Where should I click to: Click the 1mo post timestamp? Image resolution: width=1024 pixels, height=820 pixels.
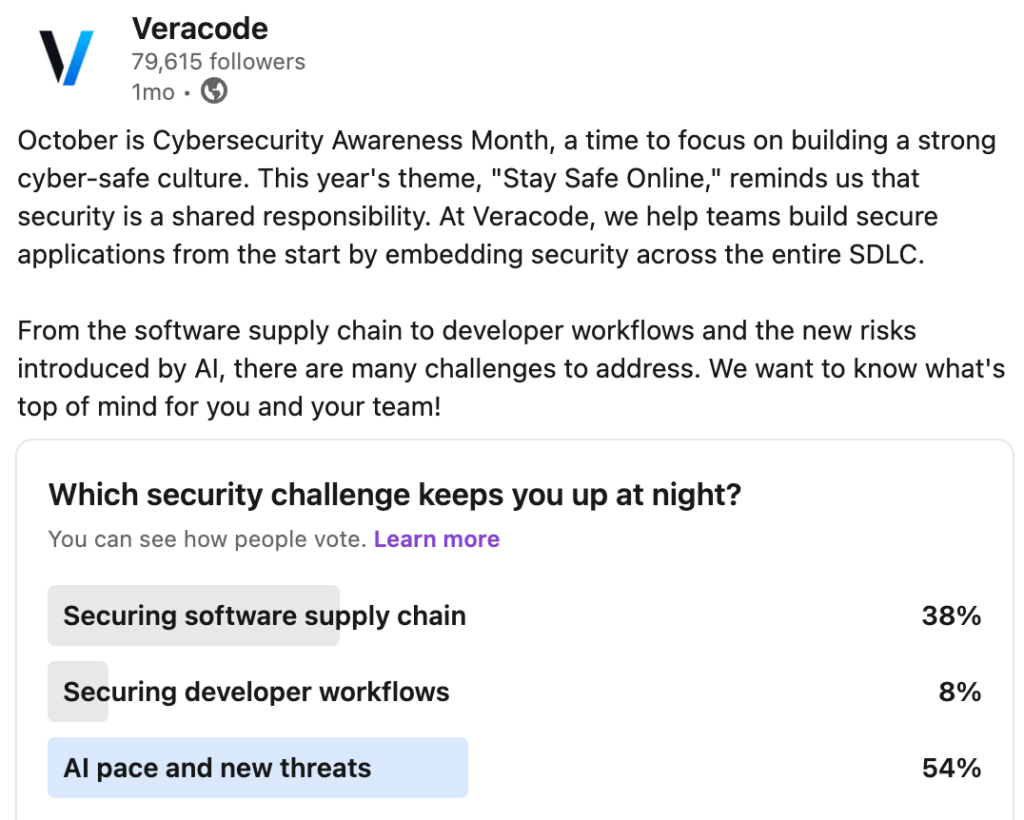tap(152, 92)
